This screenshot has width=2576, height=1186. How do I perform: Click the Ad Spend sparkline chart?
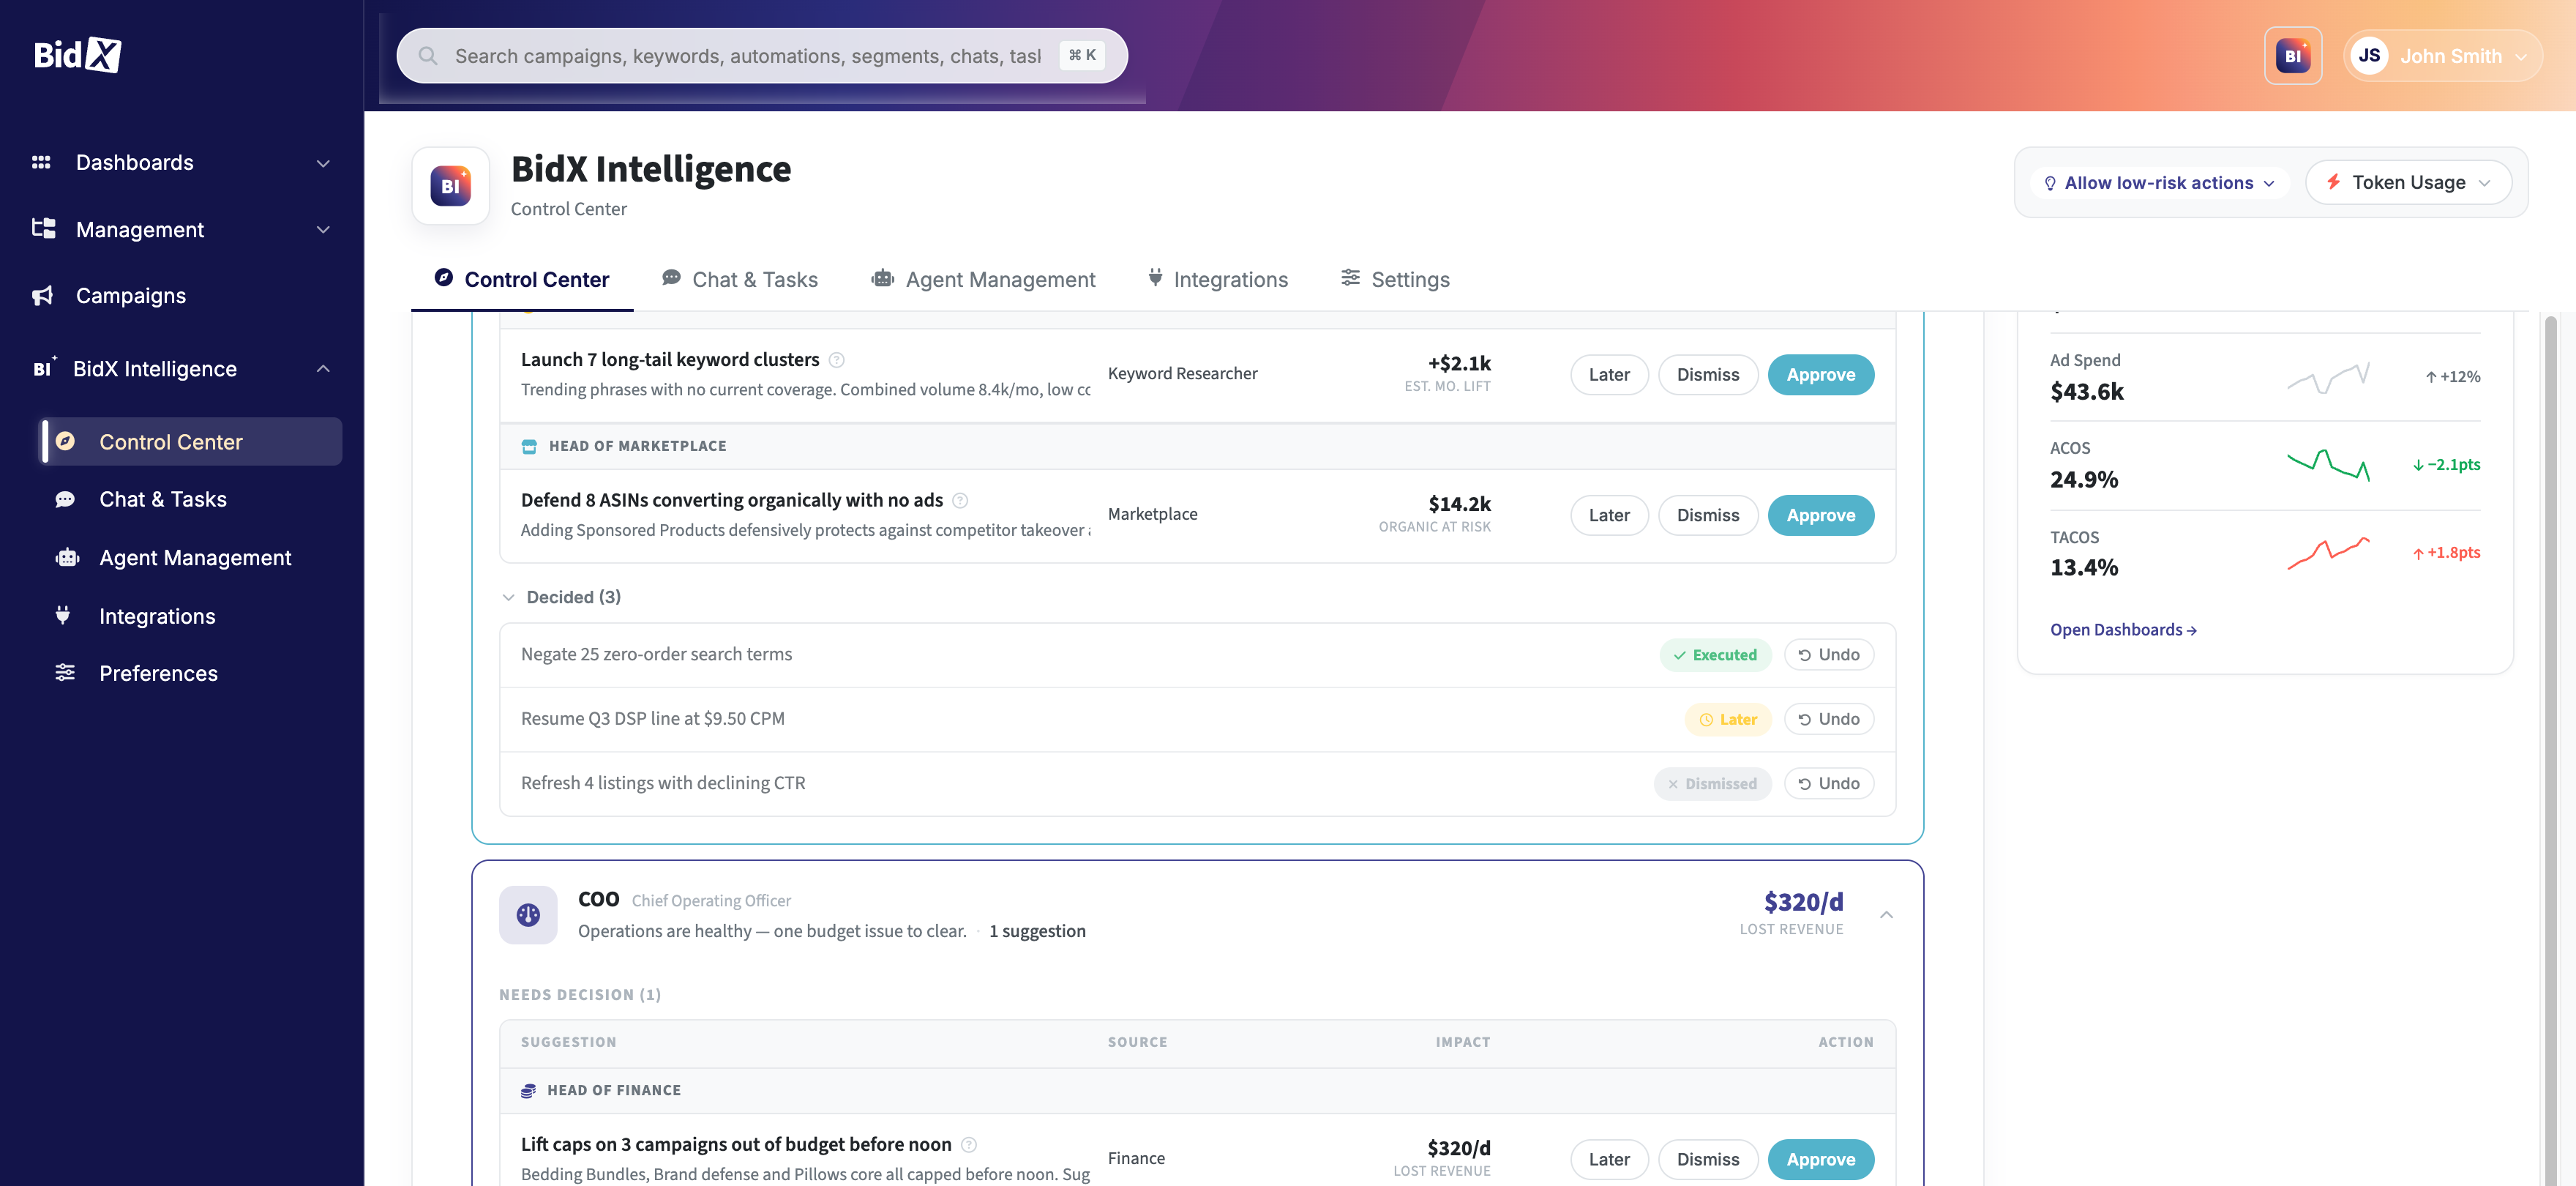point(2328,377)
